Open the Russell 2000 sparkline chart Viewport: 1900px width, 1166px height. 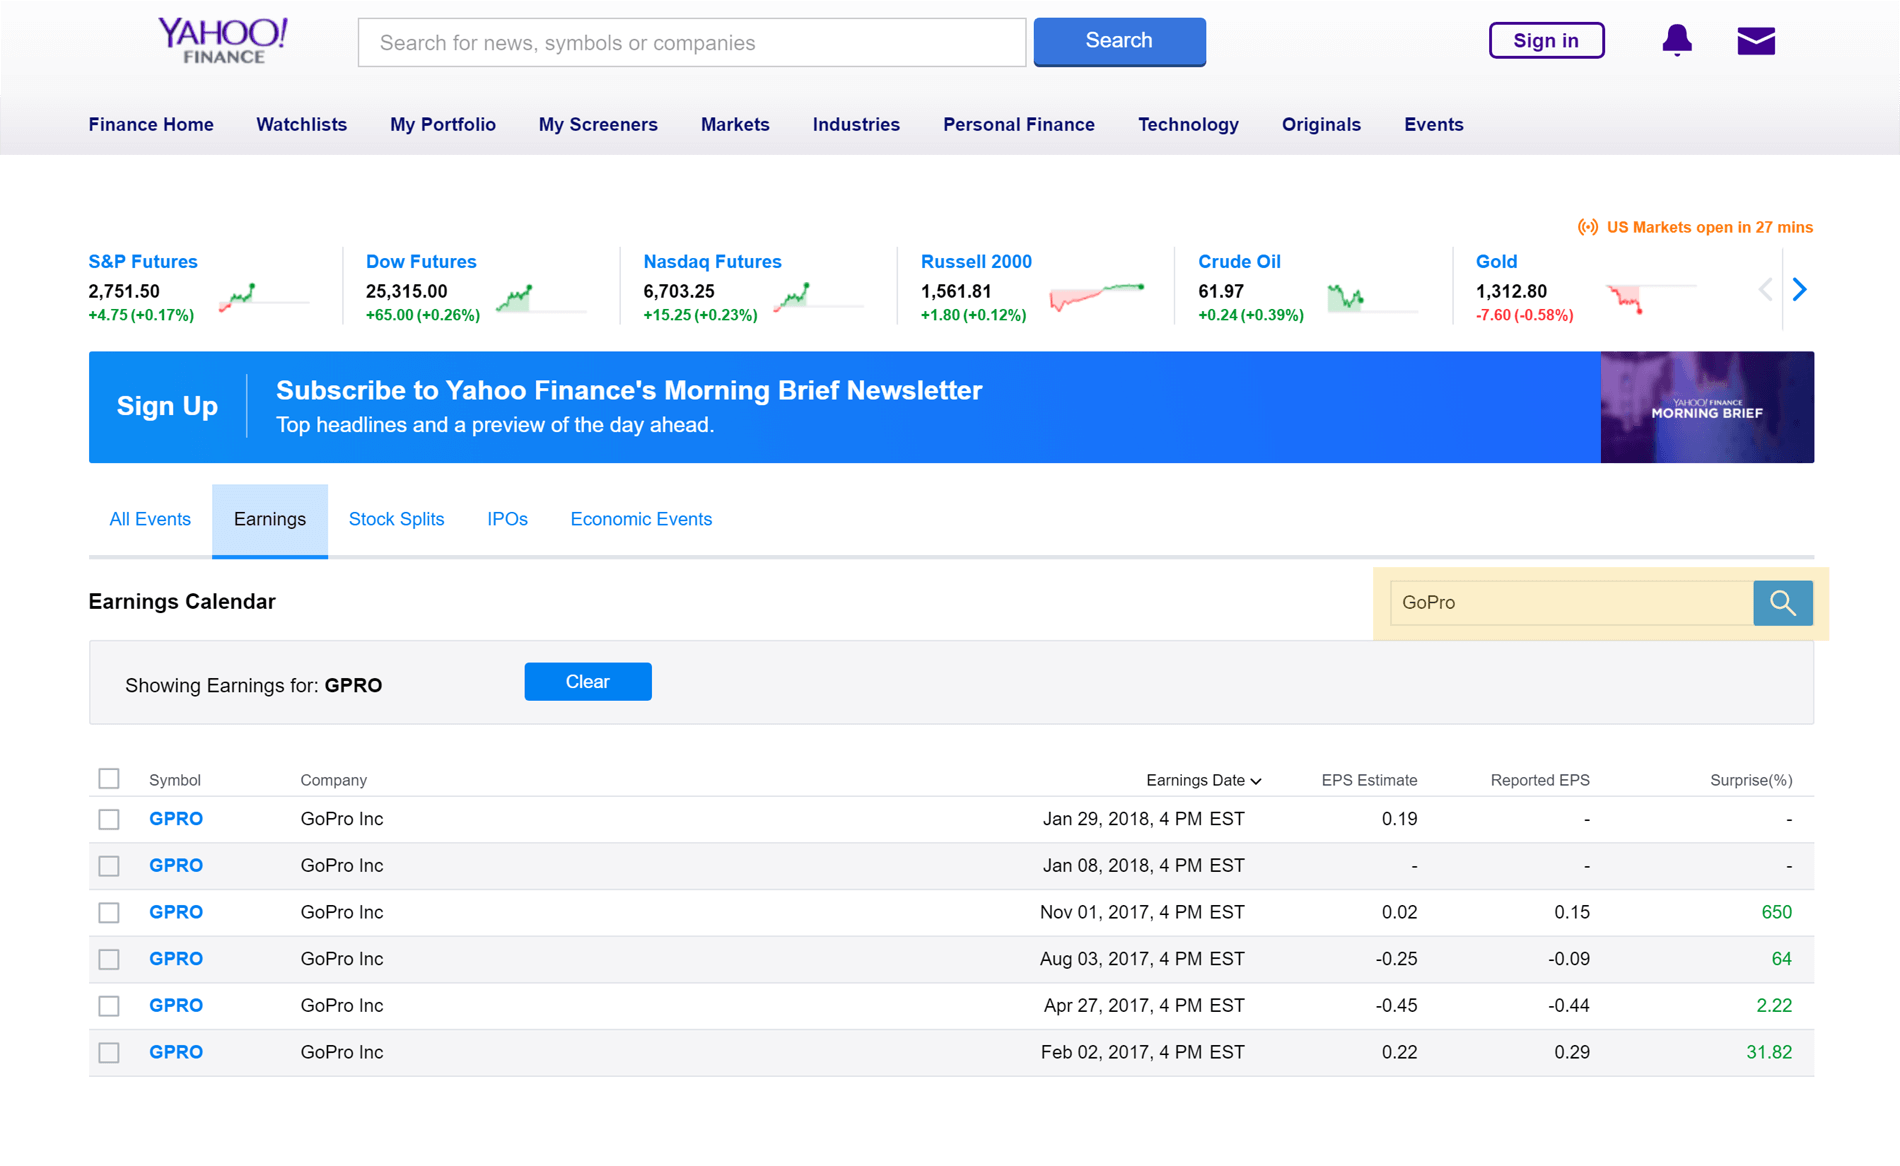pos(1096,297)
